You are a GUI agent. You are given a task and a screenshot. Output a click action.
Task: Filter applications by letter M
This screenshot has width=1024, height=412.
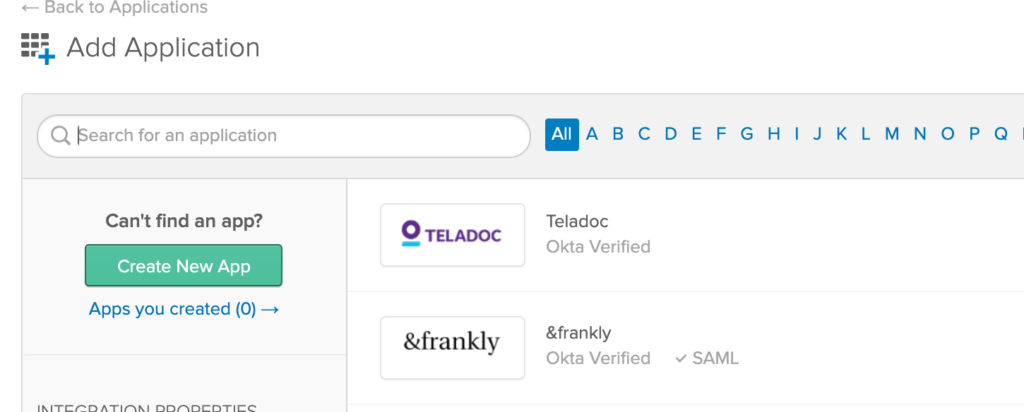pos(892,135)
